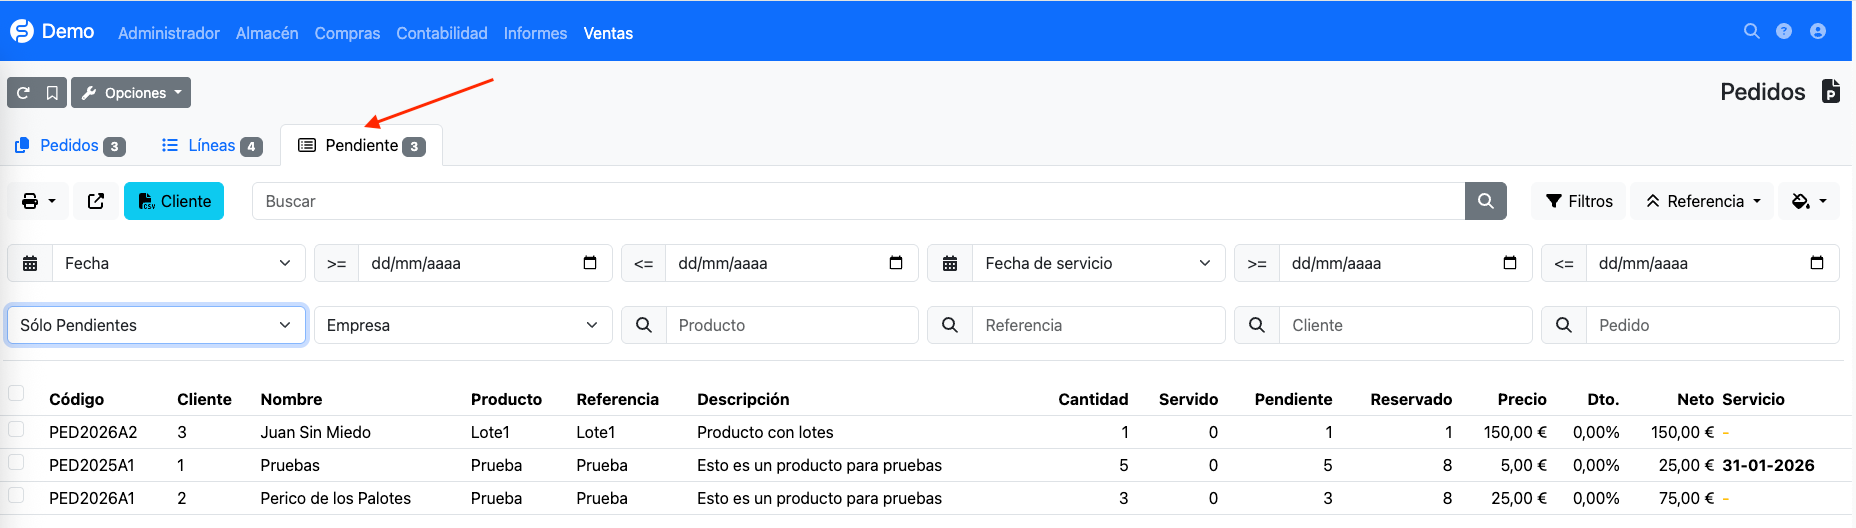The width and height of the screenshot is (1856, 528).
Task: Tick checkbox for order PED2026A2
Action: 16,430
